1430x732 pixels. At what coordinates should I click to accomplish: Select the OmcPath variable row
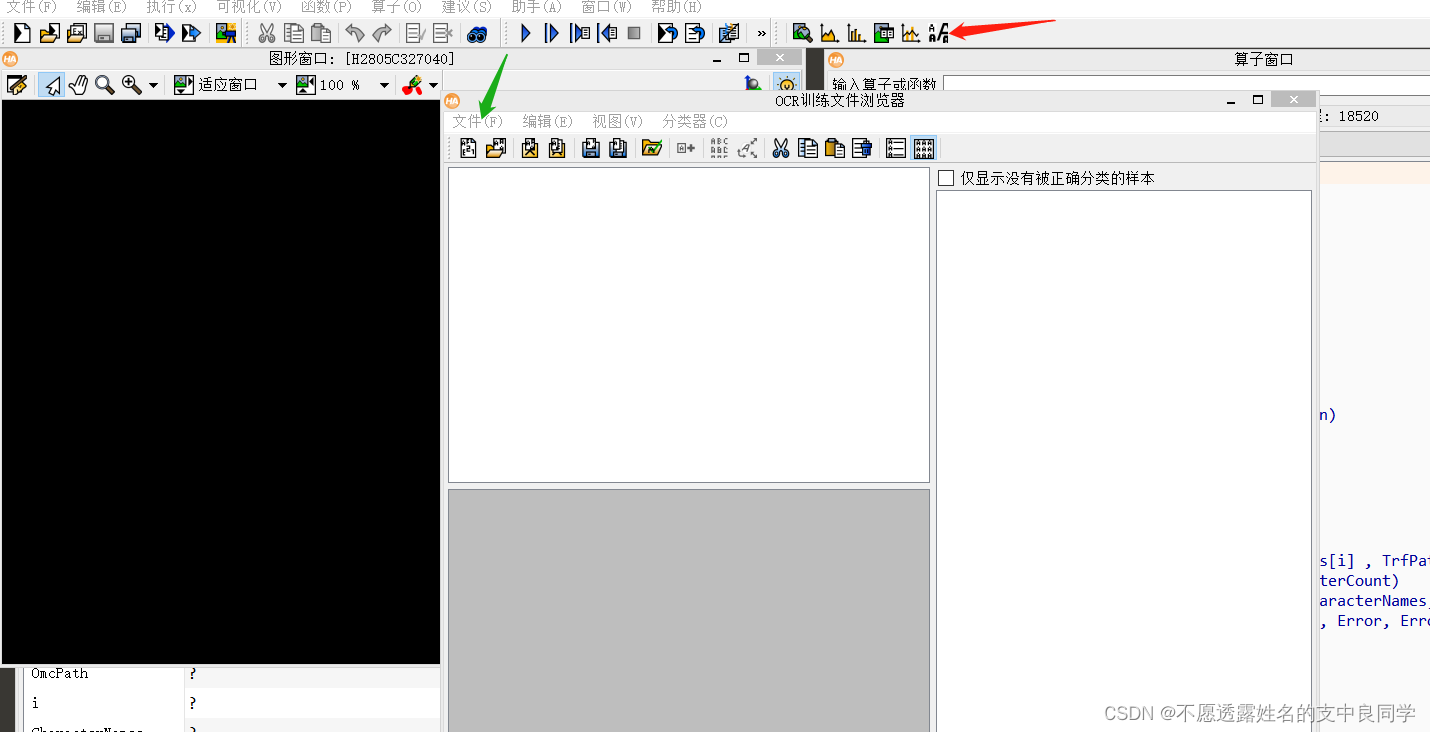pos(232,674)
